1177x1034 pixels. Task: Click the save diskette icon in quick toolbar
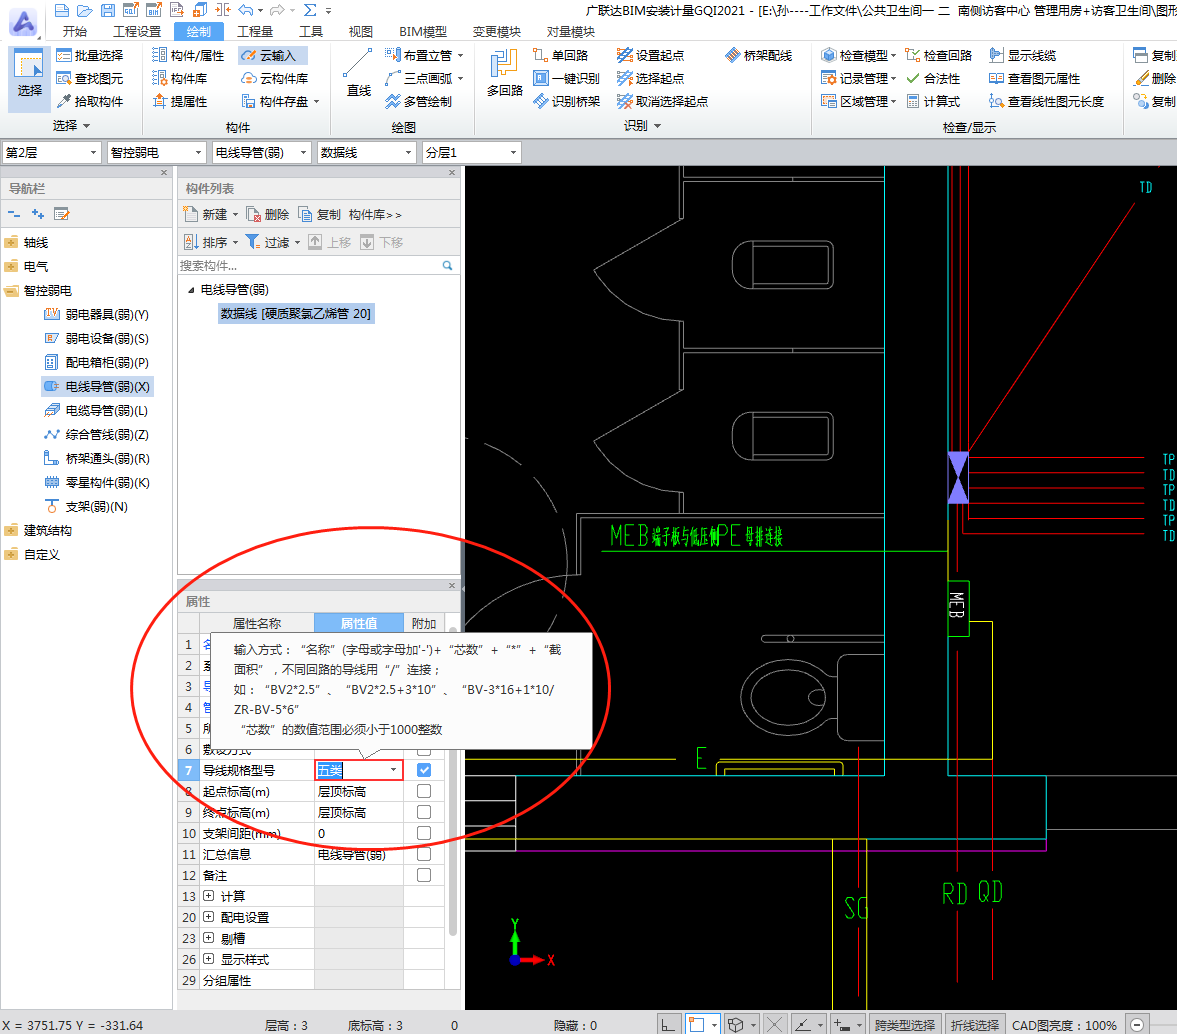click(x=108, y=11)
